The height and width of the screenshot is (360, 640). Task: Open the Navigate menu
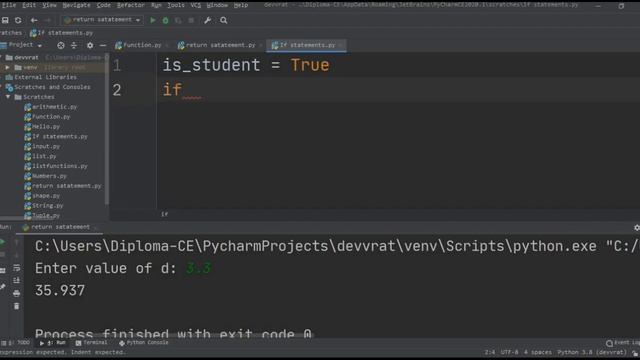pos(76,5)
